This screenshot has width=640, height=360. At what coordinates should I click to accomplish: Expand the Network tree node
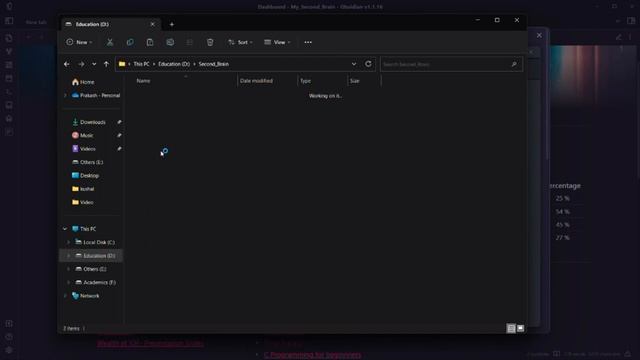click(x=65, y=296)
